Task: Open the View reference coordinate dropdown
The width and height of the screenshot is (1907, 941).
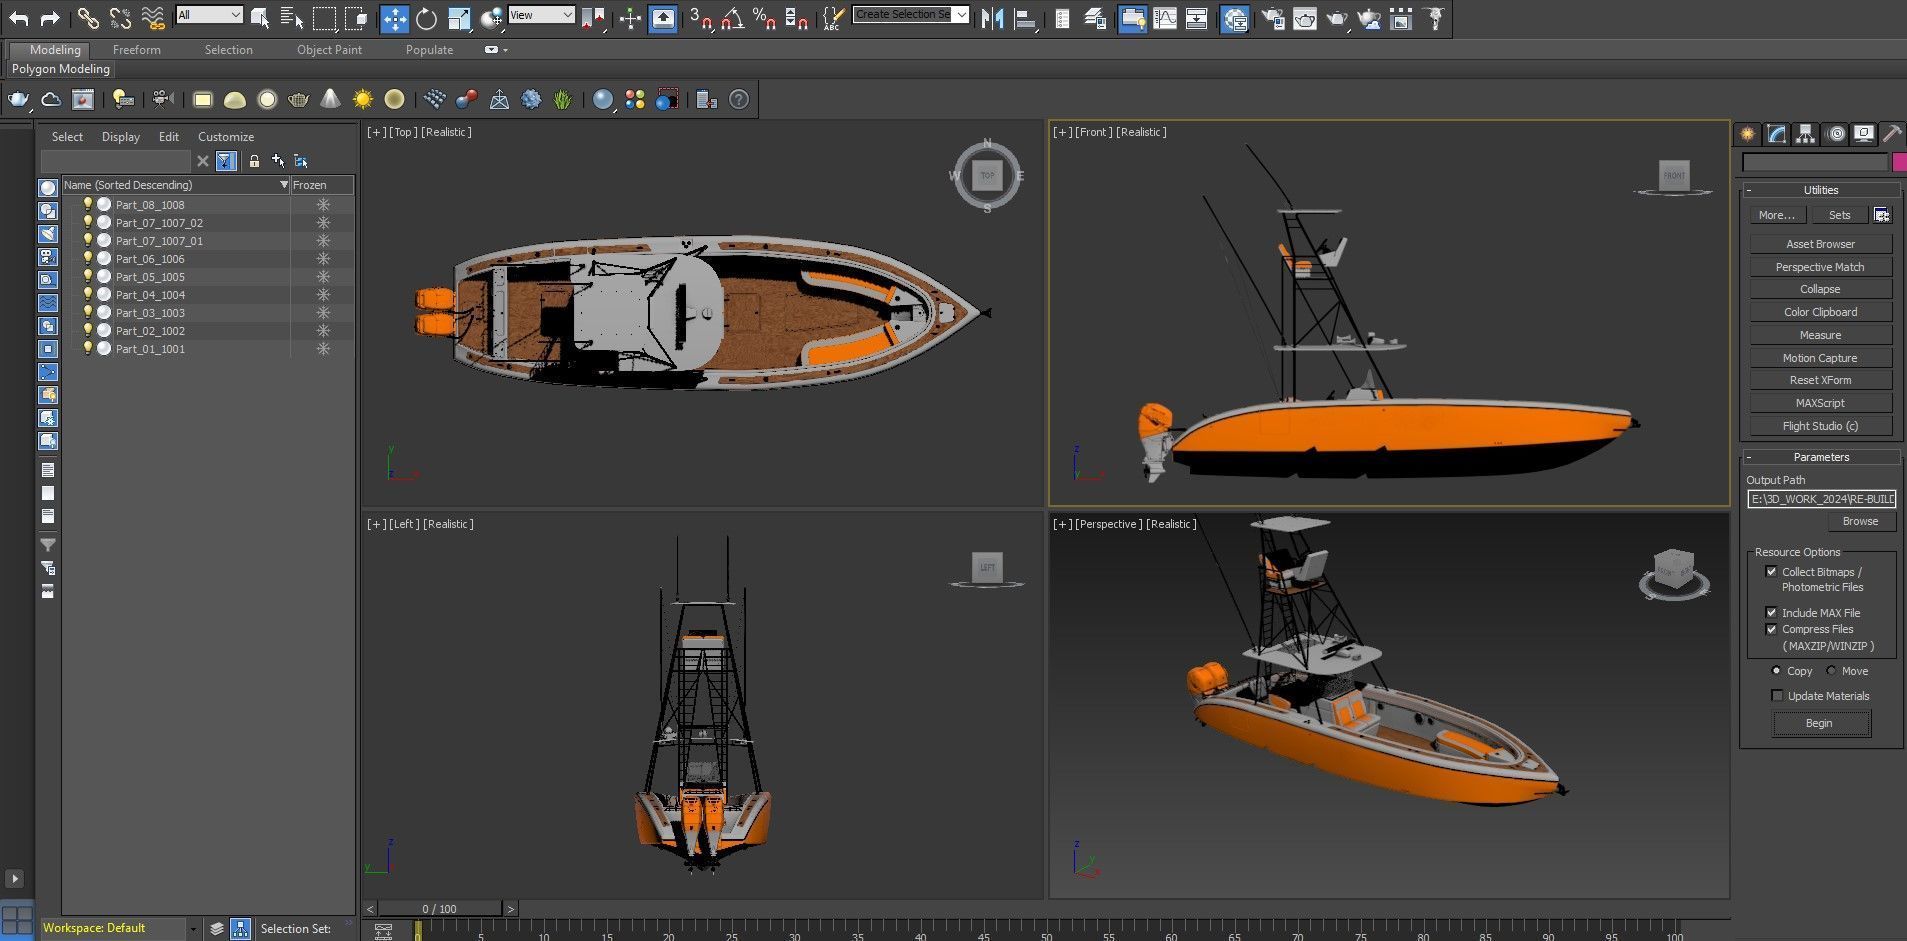Action: [x=541, y=15]
